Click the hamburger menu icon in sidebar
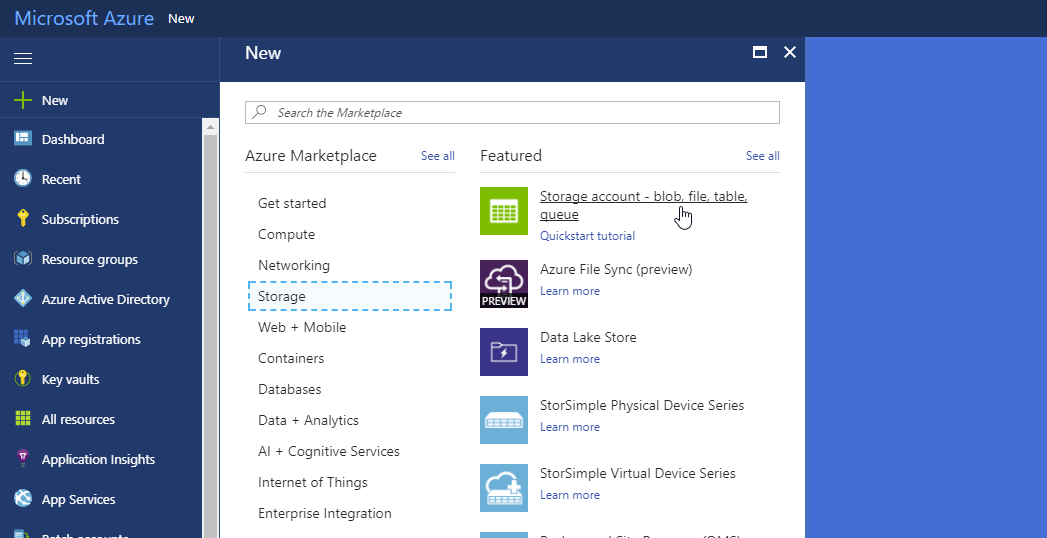Image resolution: width=1047 pixels, height=538 pixels. click(22, 59)
